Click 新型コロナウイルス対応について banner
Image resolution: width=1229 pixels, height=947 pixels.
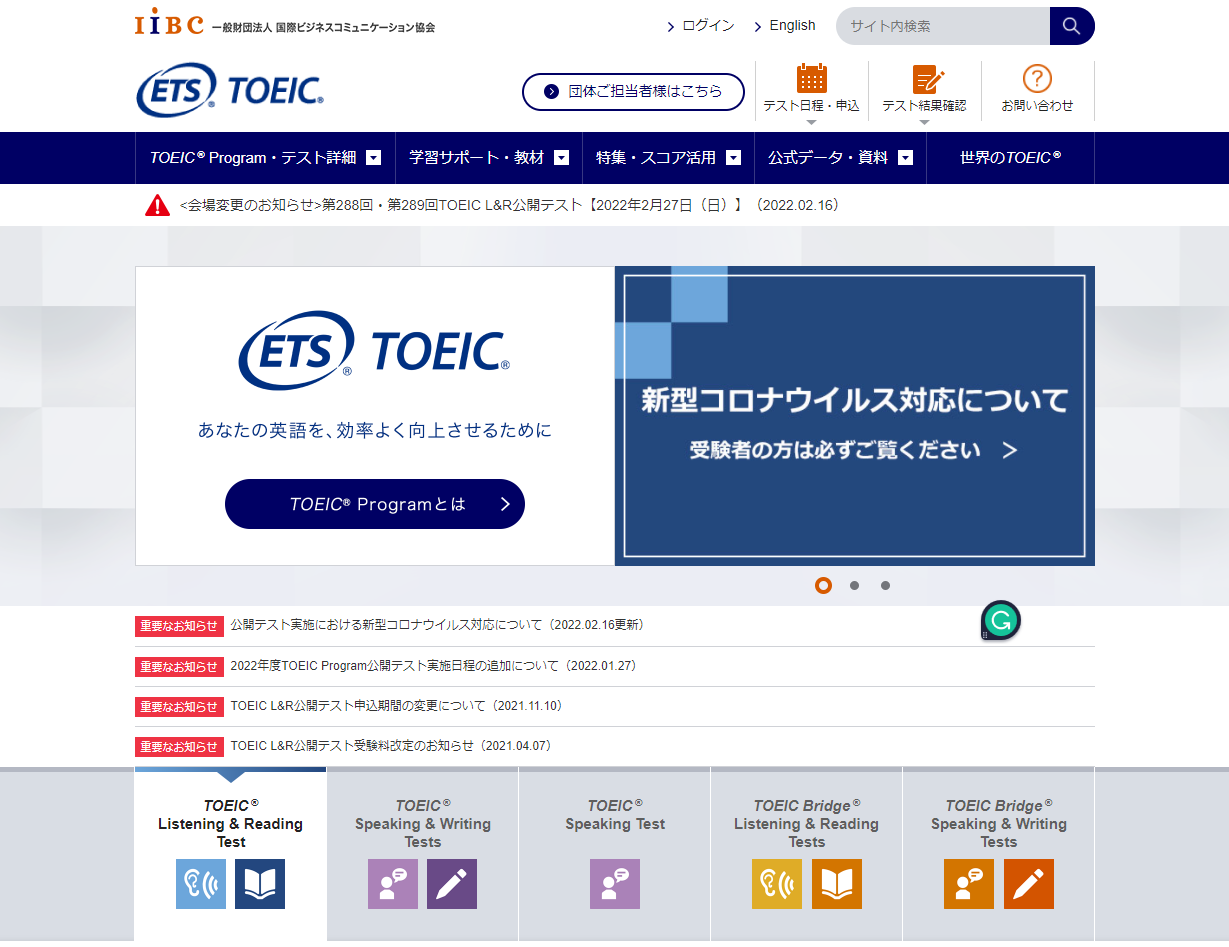[855, 416]
